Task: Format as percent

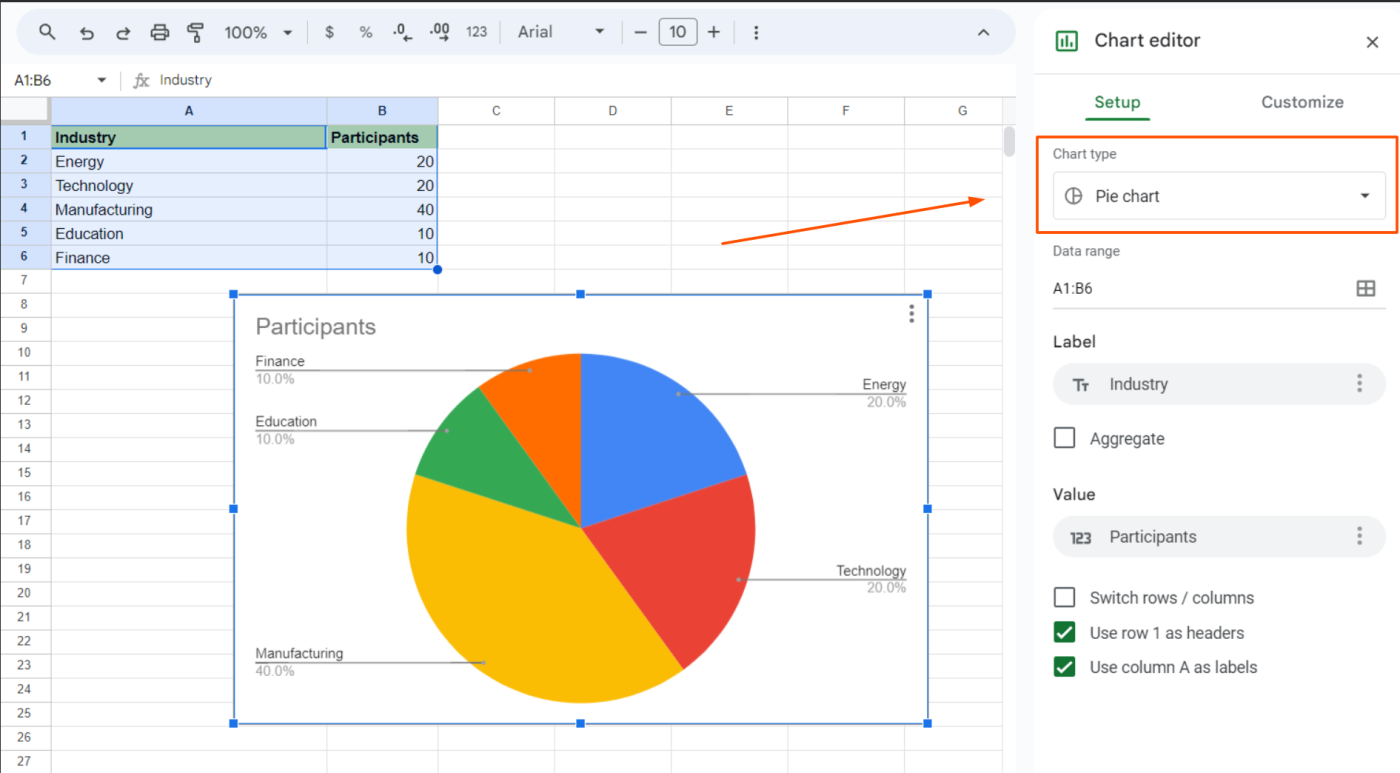Action: tap(366, 32)
